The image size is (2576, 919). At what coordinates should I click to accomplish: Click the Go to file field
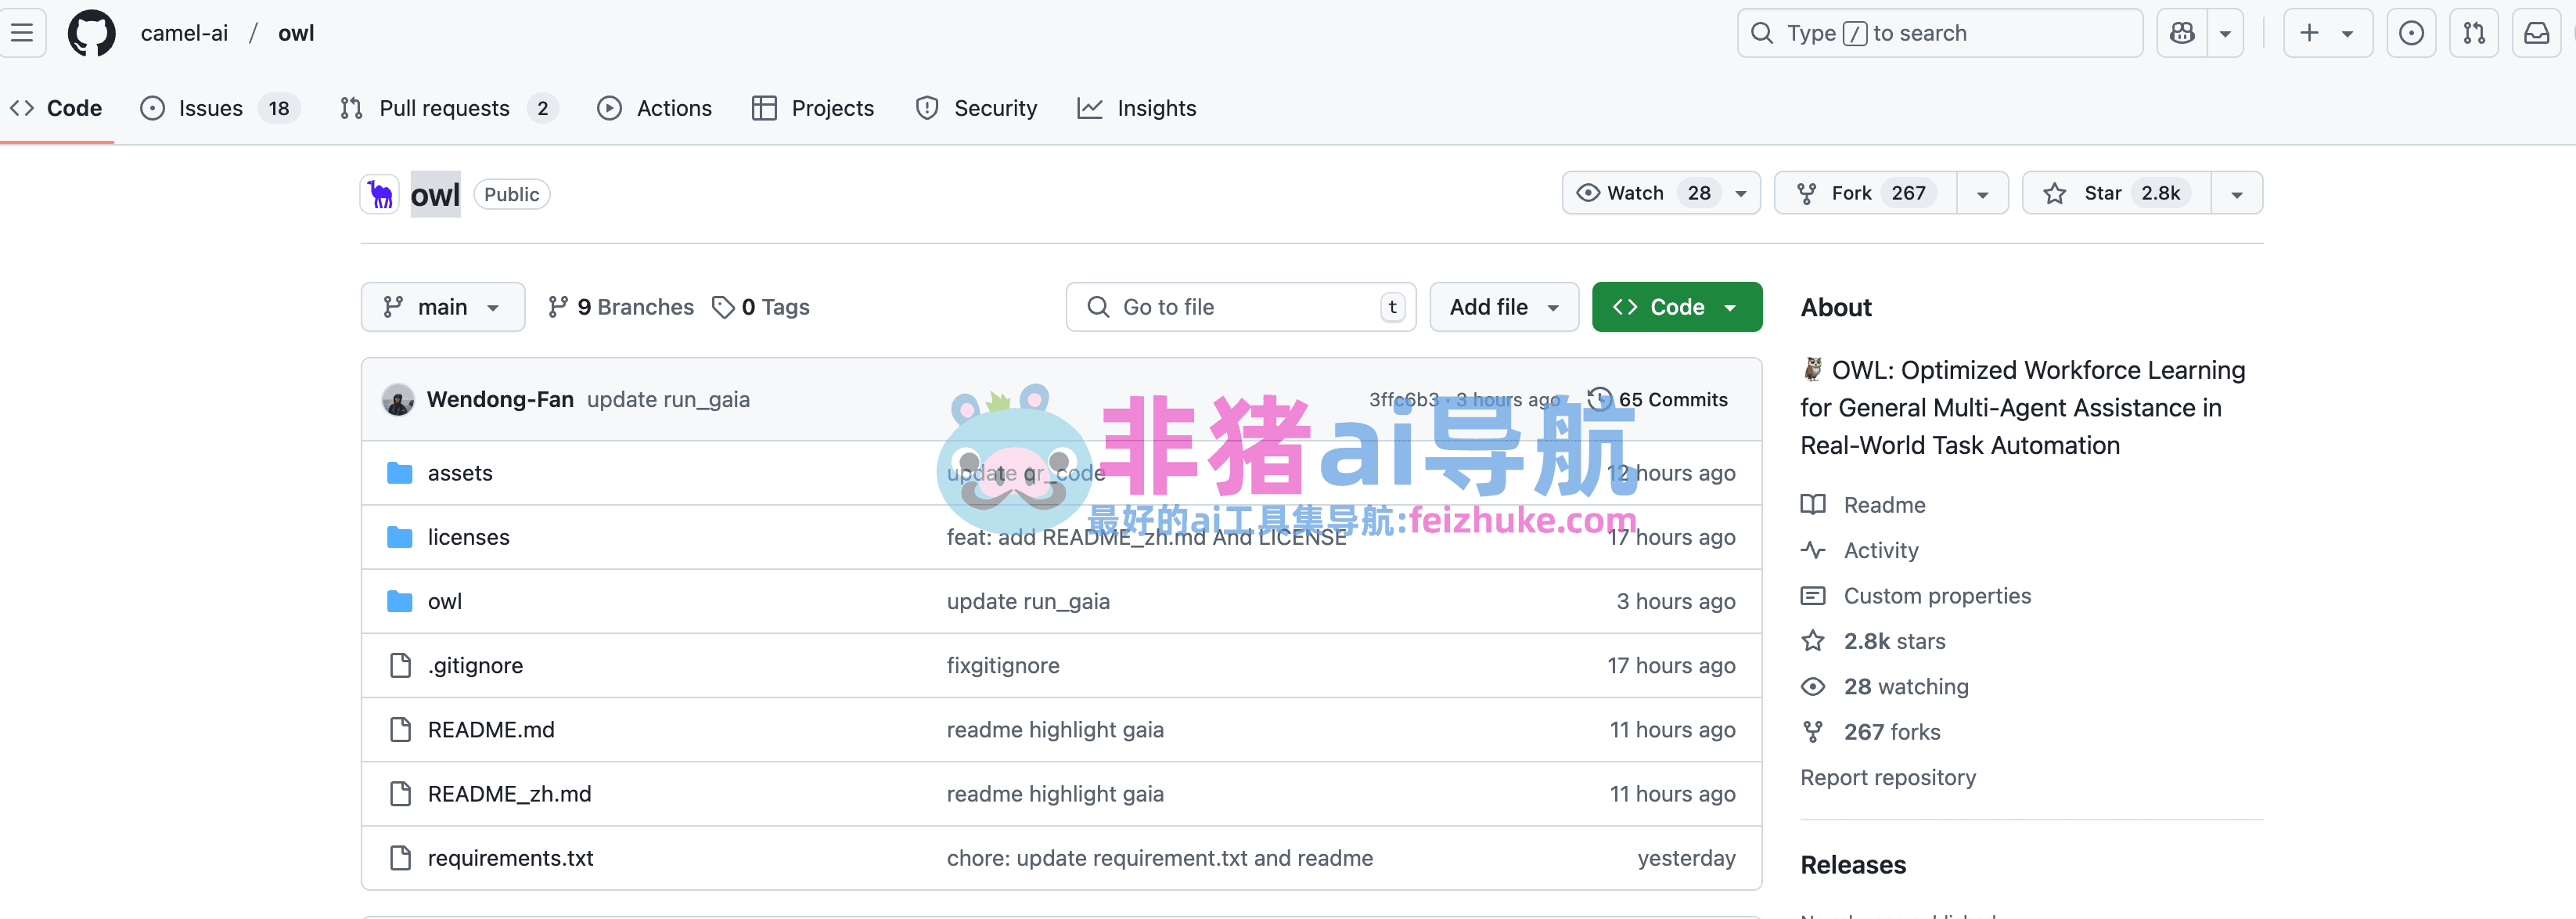pos(1240,307)
